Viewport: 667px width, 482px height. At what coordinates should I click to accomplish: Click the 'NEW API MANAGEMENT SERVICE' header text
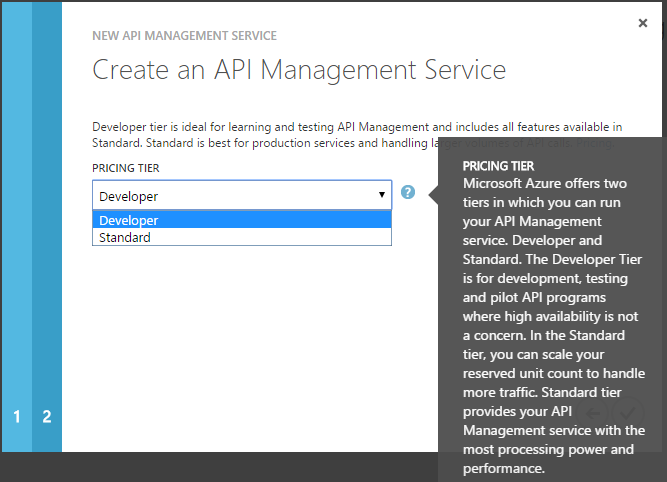pos(185,36)
